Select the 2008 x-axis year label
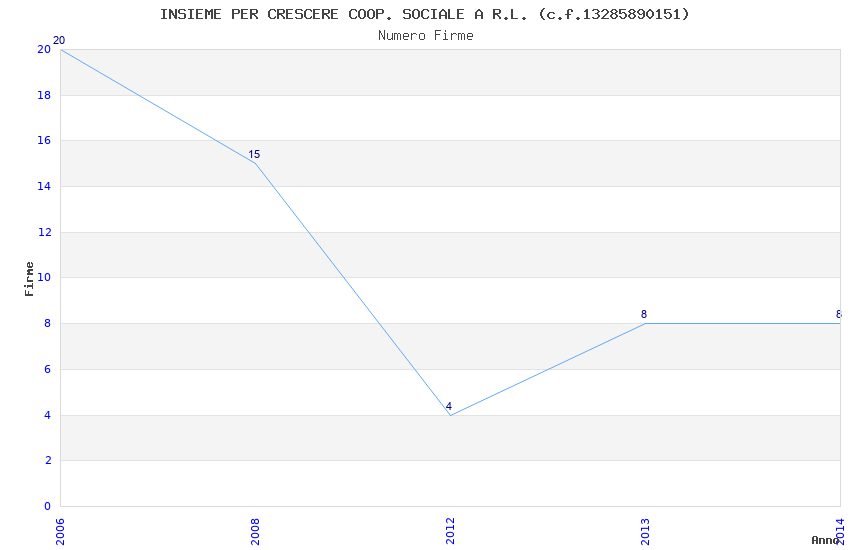Viewport: 850px width, 550px height. tap(255, 532)
